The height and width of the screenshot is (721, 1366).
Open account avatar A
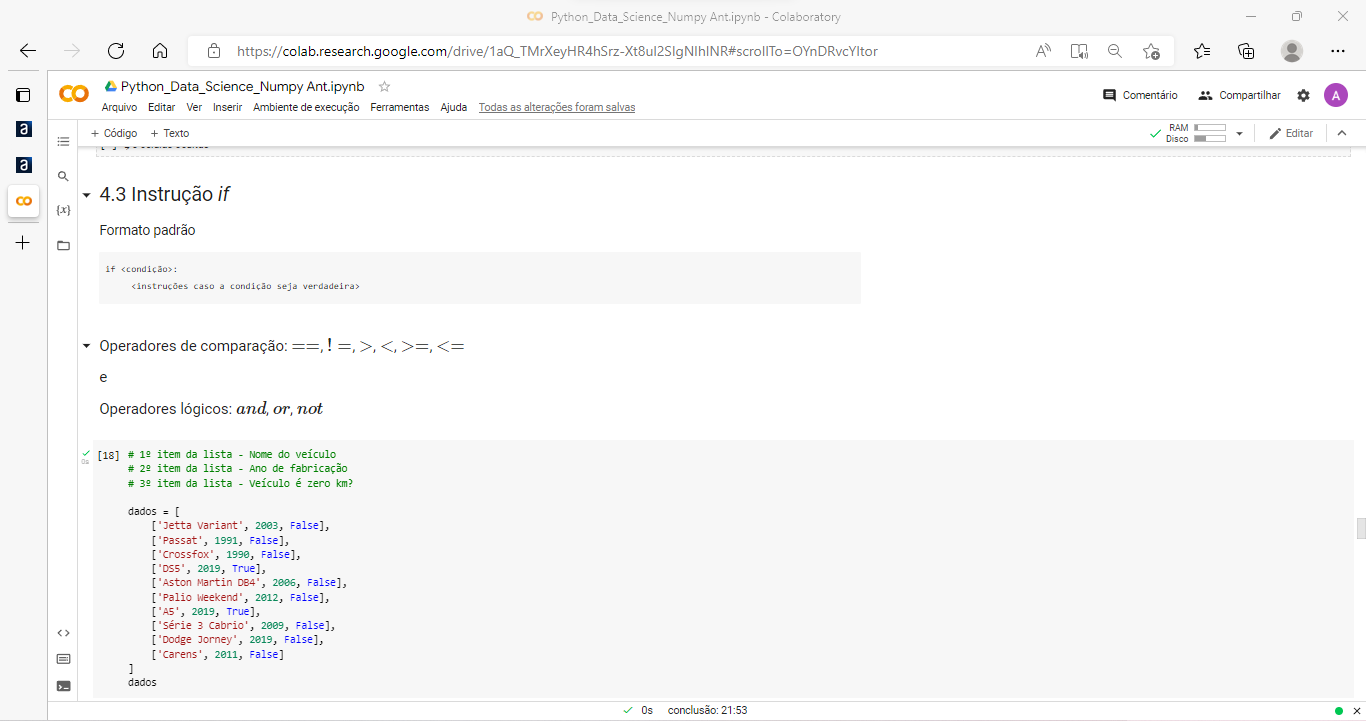point(1335,95)
